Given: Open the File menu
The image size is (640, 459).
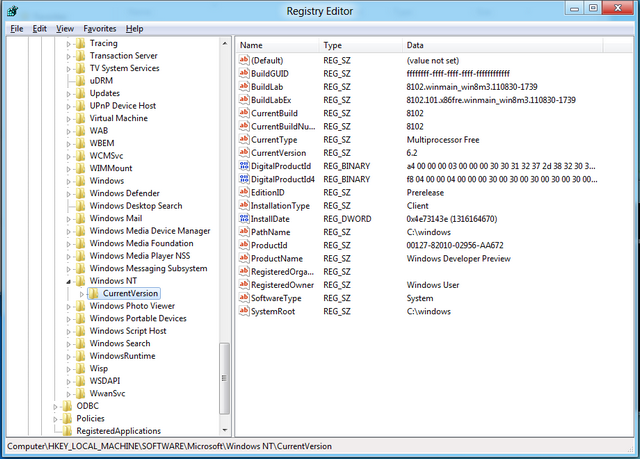Looking at the screenshot, I should point(17,29).
